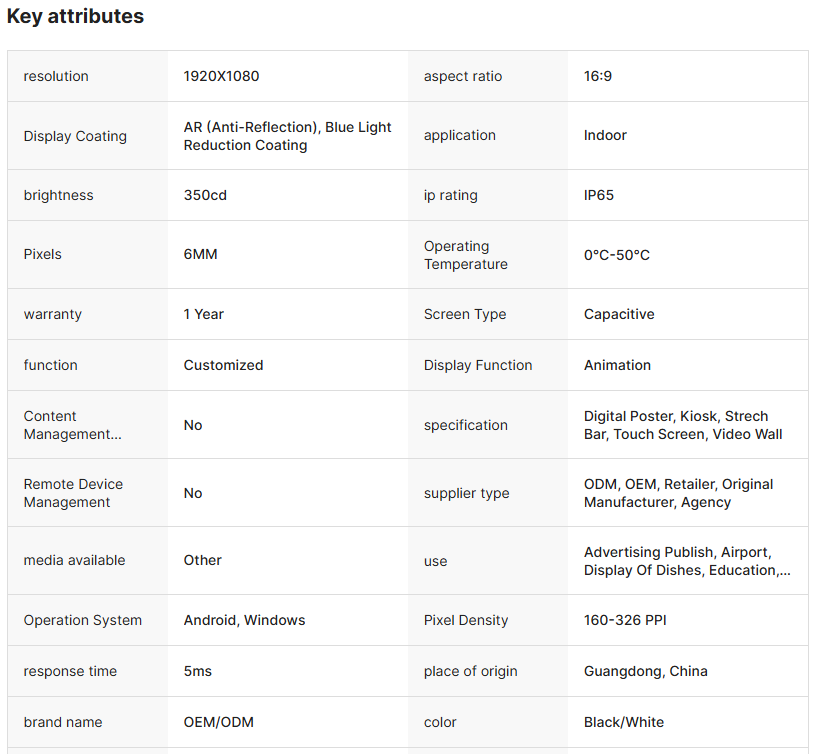The width and height of the screenshot is (815, 754).
Task: Select the IP65 rating value
Action: tap(599, 195)
